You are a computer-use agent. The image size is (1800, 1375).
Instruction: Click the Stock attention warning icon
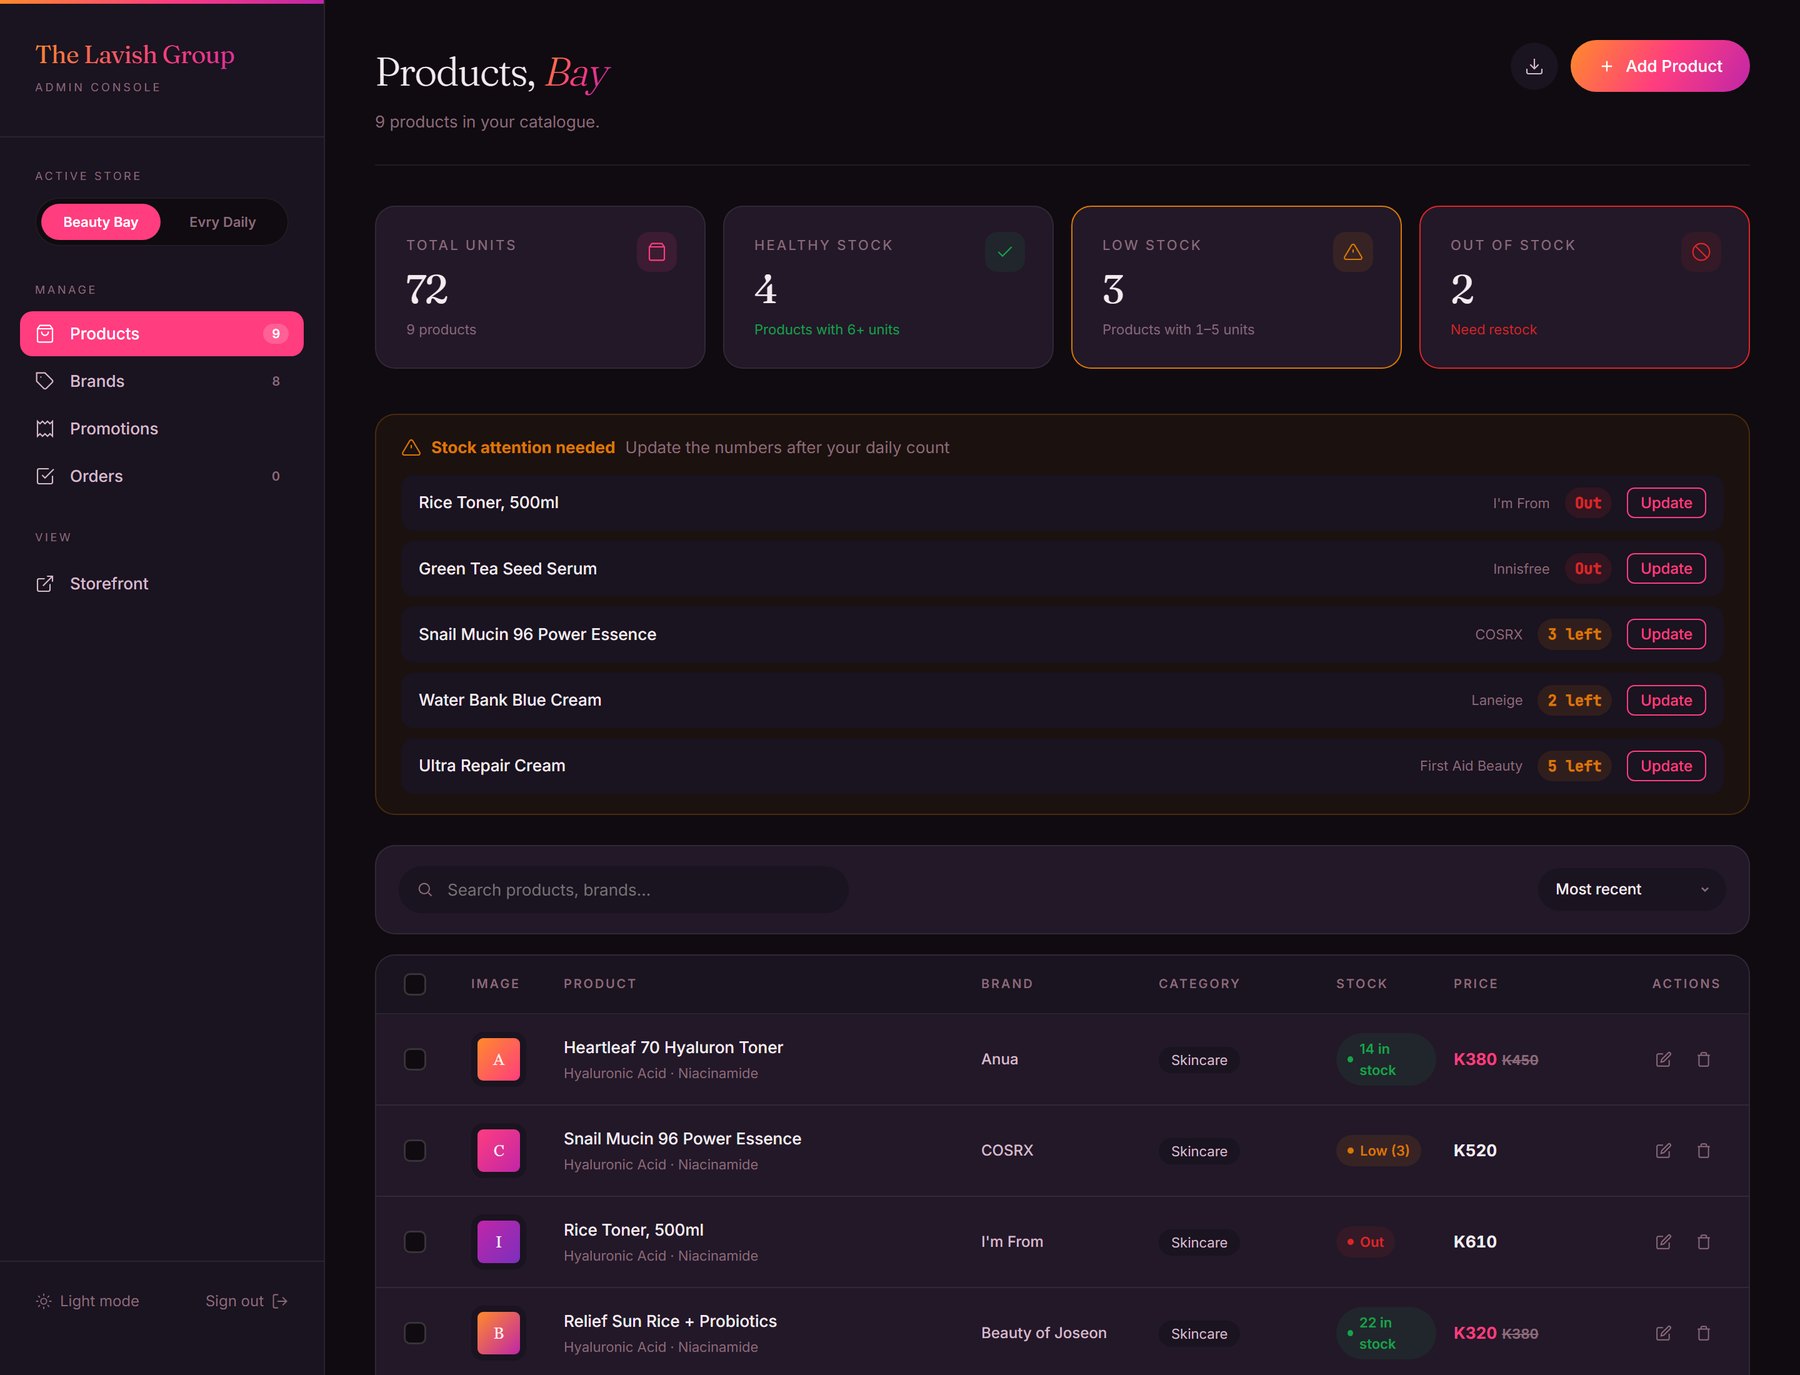411,448
